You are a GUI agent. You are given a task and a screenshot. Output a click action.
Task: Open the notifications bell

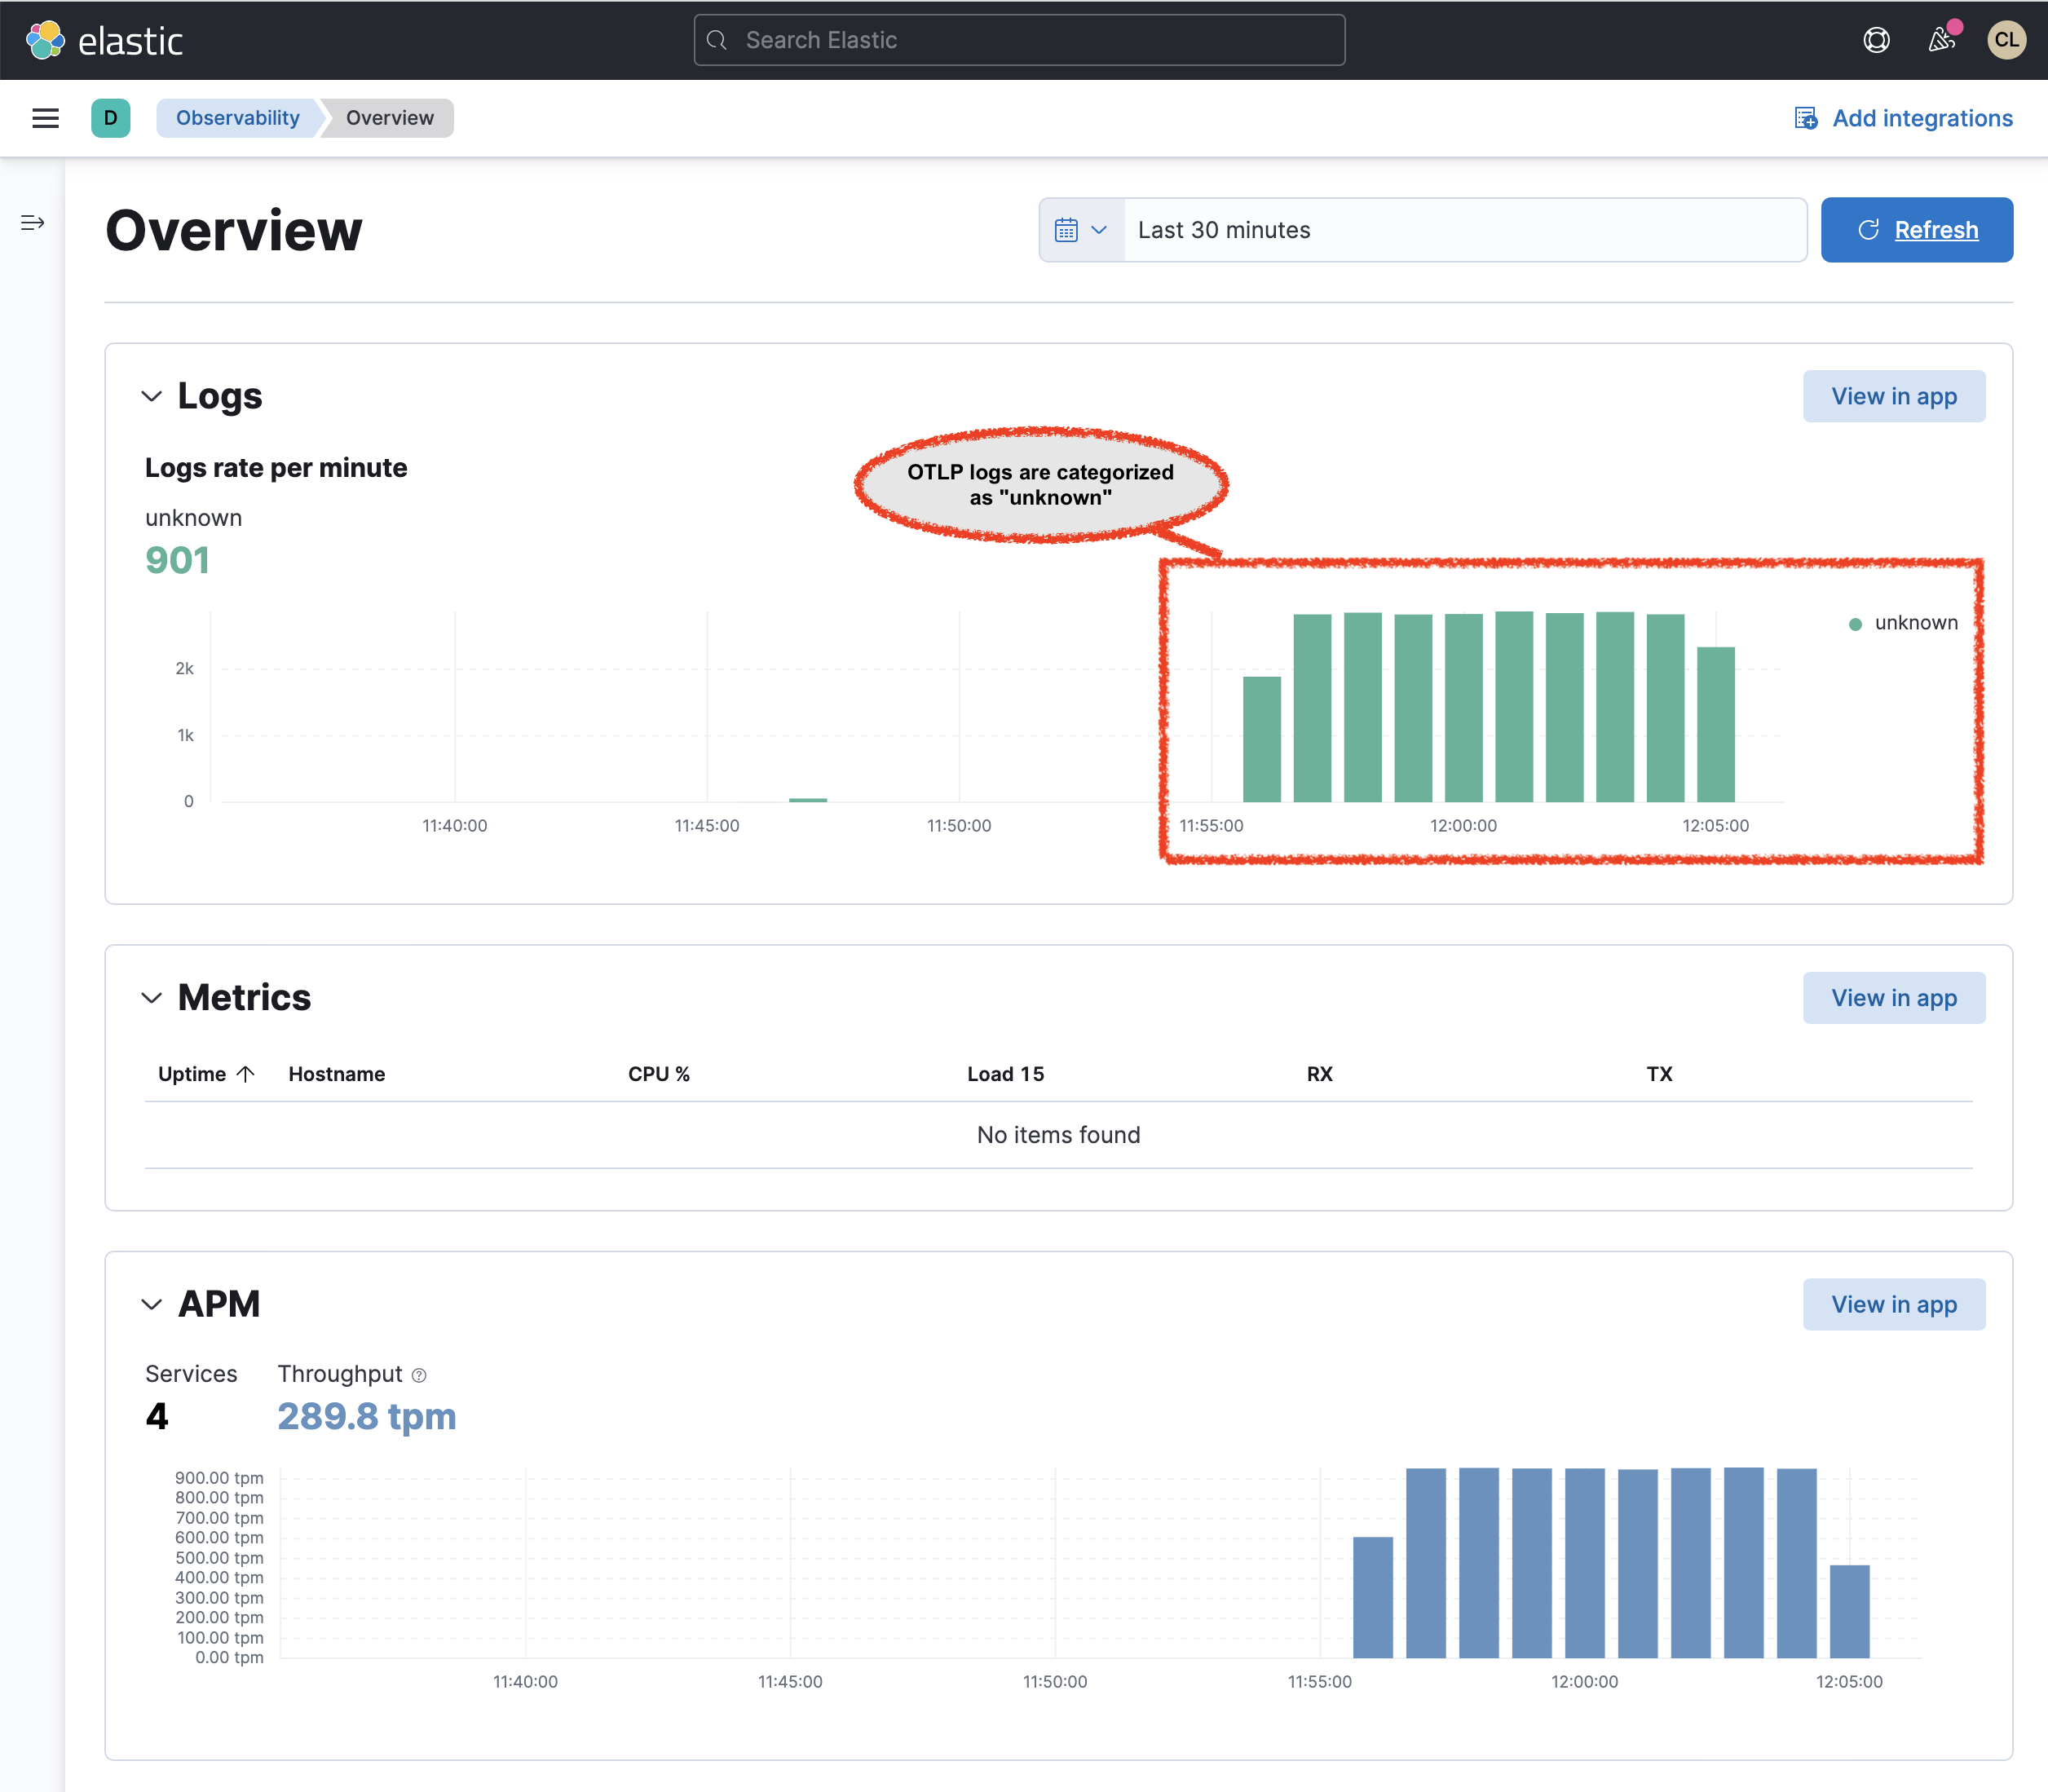click(x=1941, y=40)
